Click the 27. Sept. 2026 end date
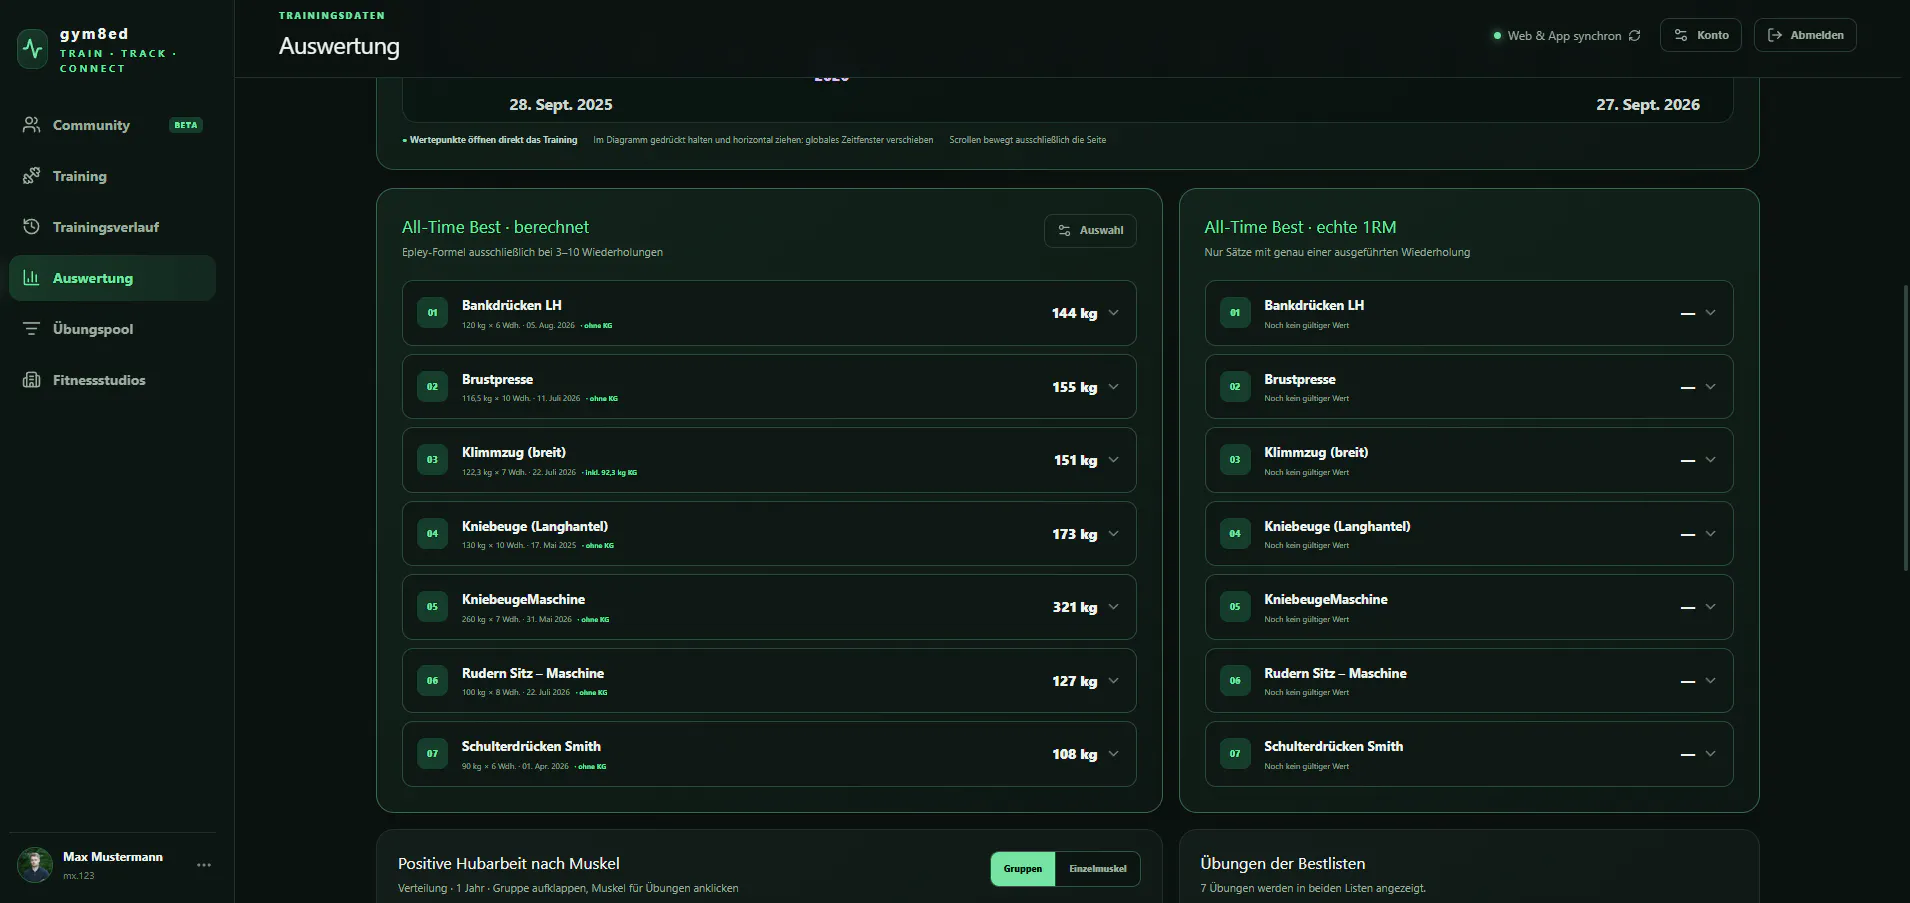 click(x=1648, y=105)
